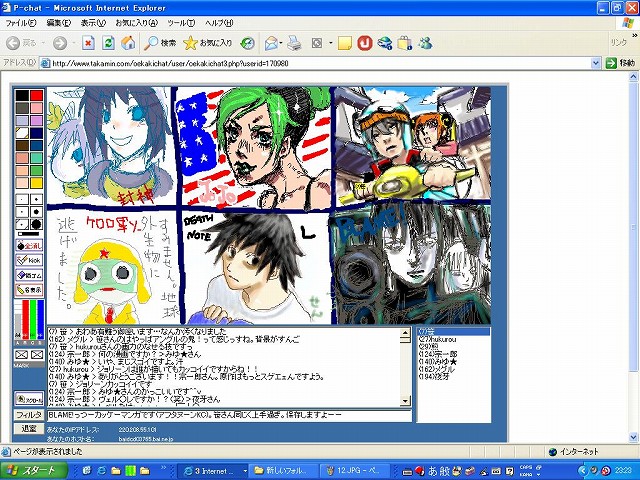This screenshot has height=480, width=640.
Task: Pick the violet purple color swatch
Action: 36,120
